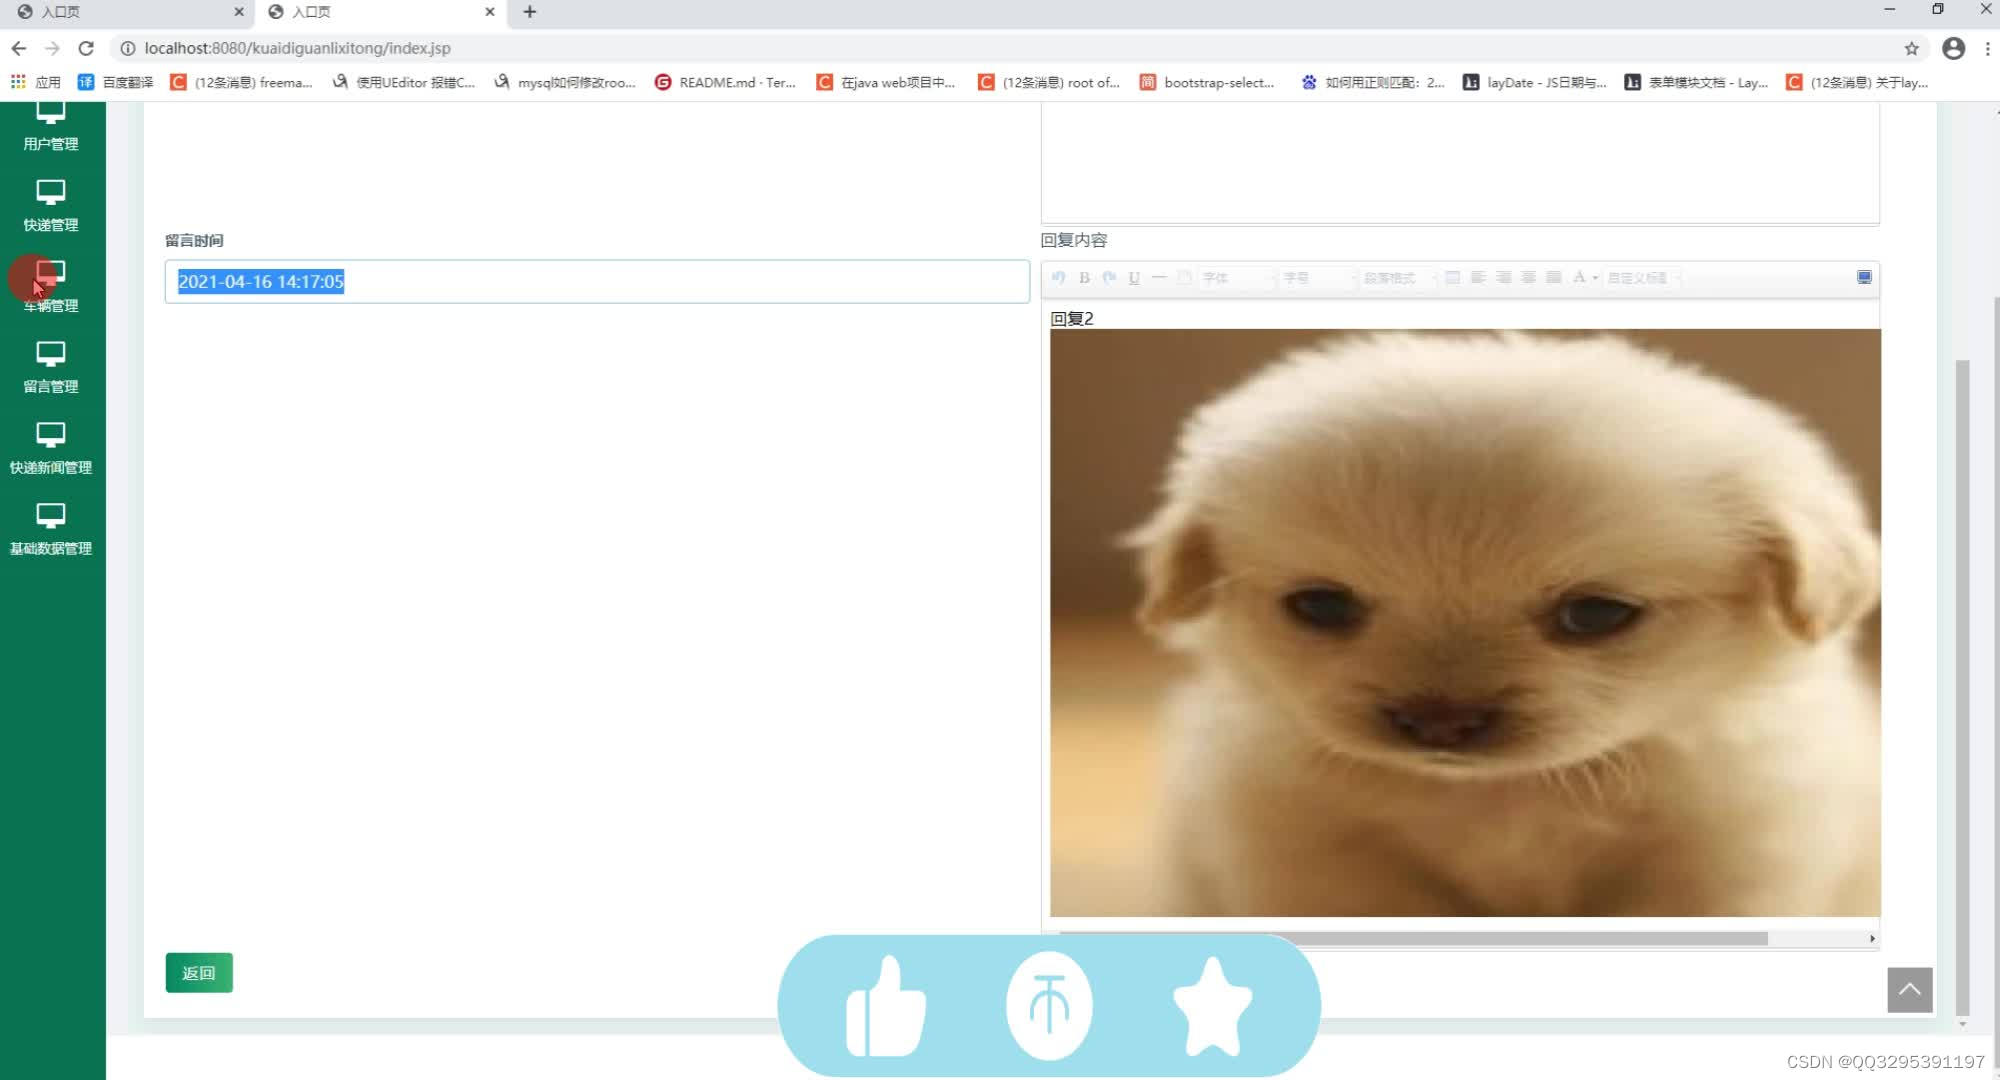Open the mysql如何修改roo... bookmark

(565, 82)
